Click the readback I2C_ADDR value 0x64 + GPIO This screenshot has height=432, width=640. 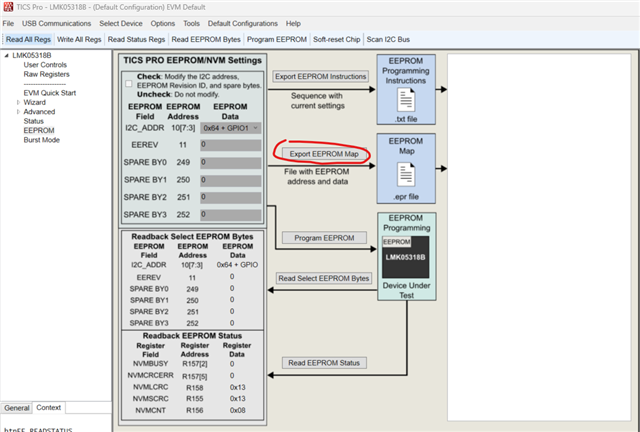pos(237,265)
